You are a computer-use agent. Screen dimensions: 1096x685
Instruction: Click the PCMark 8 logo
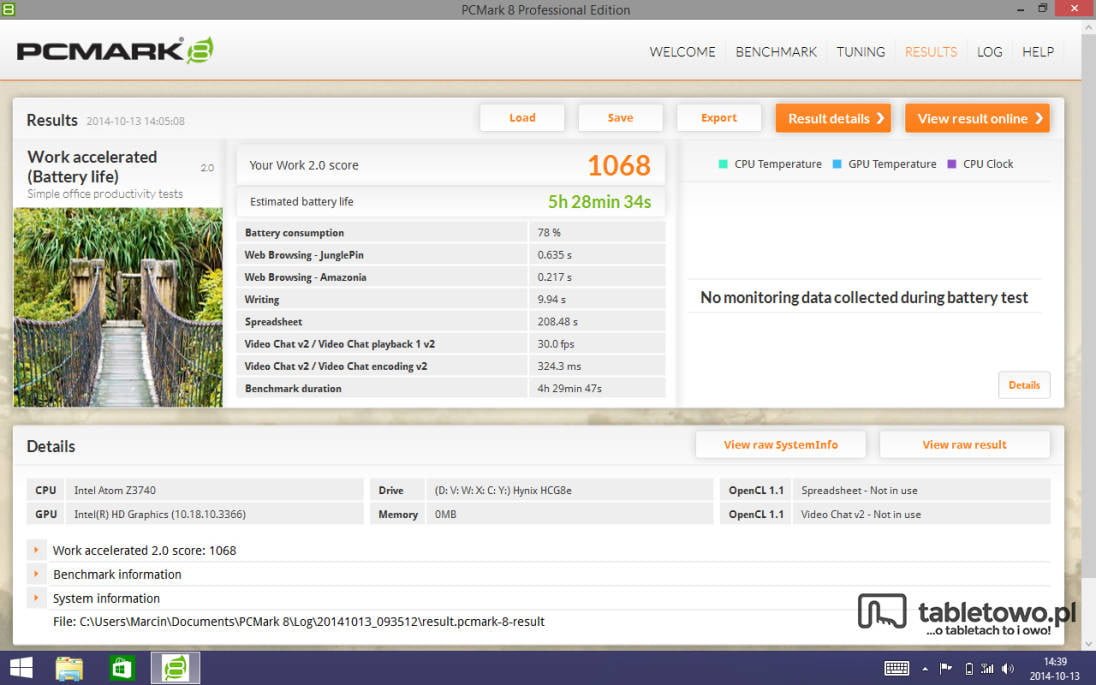pos(115,50)
